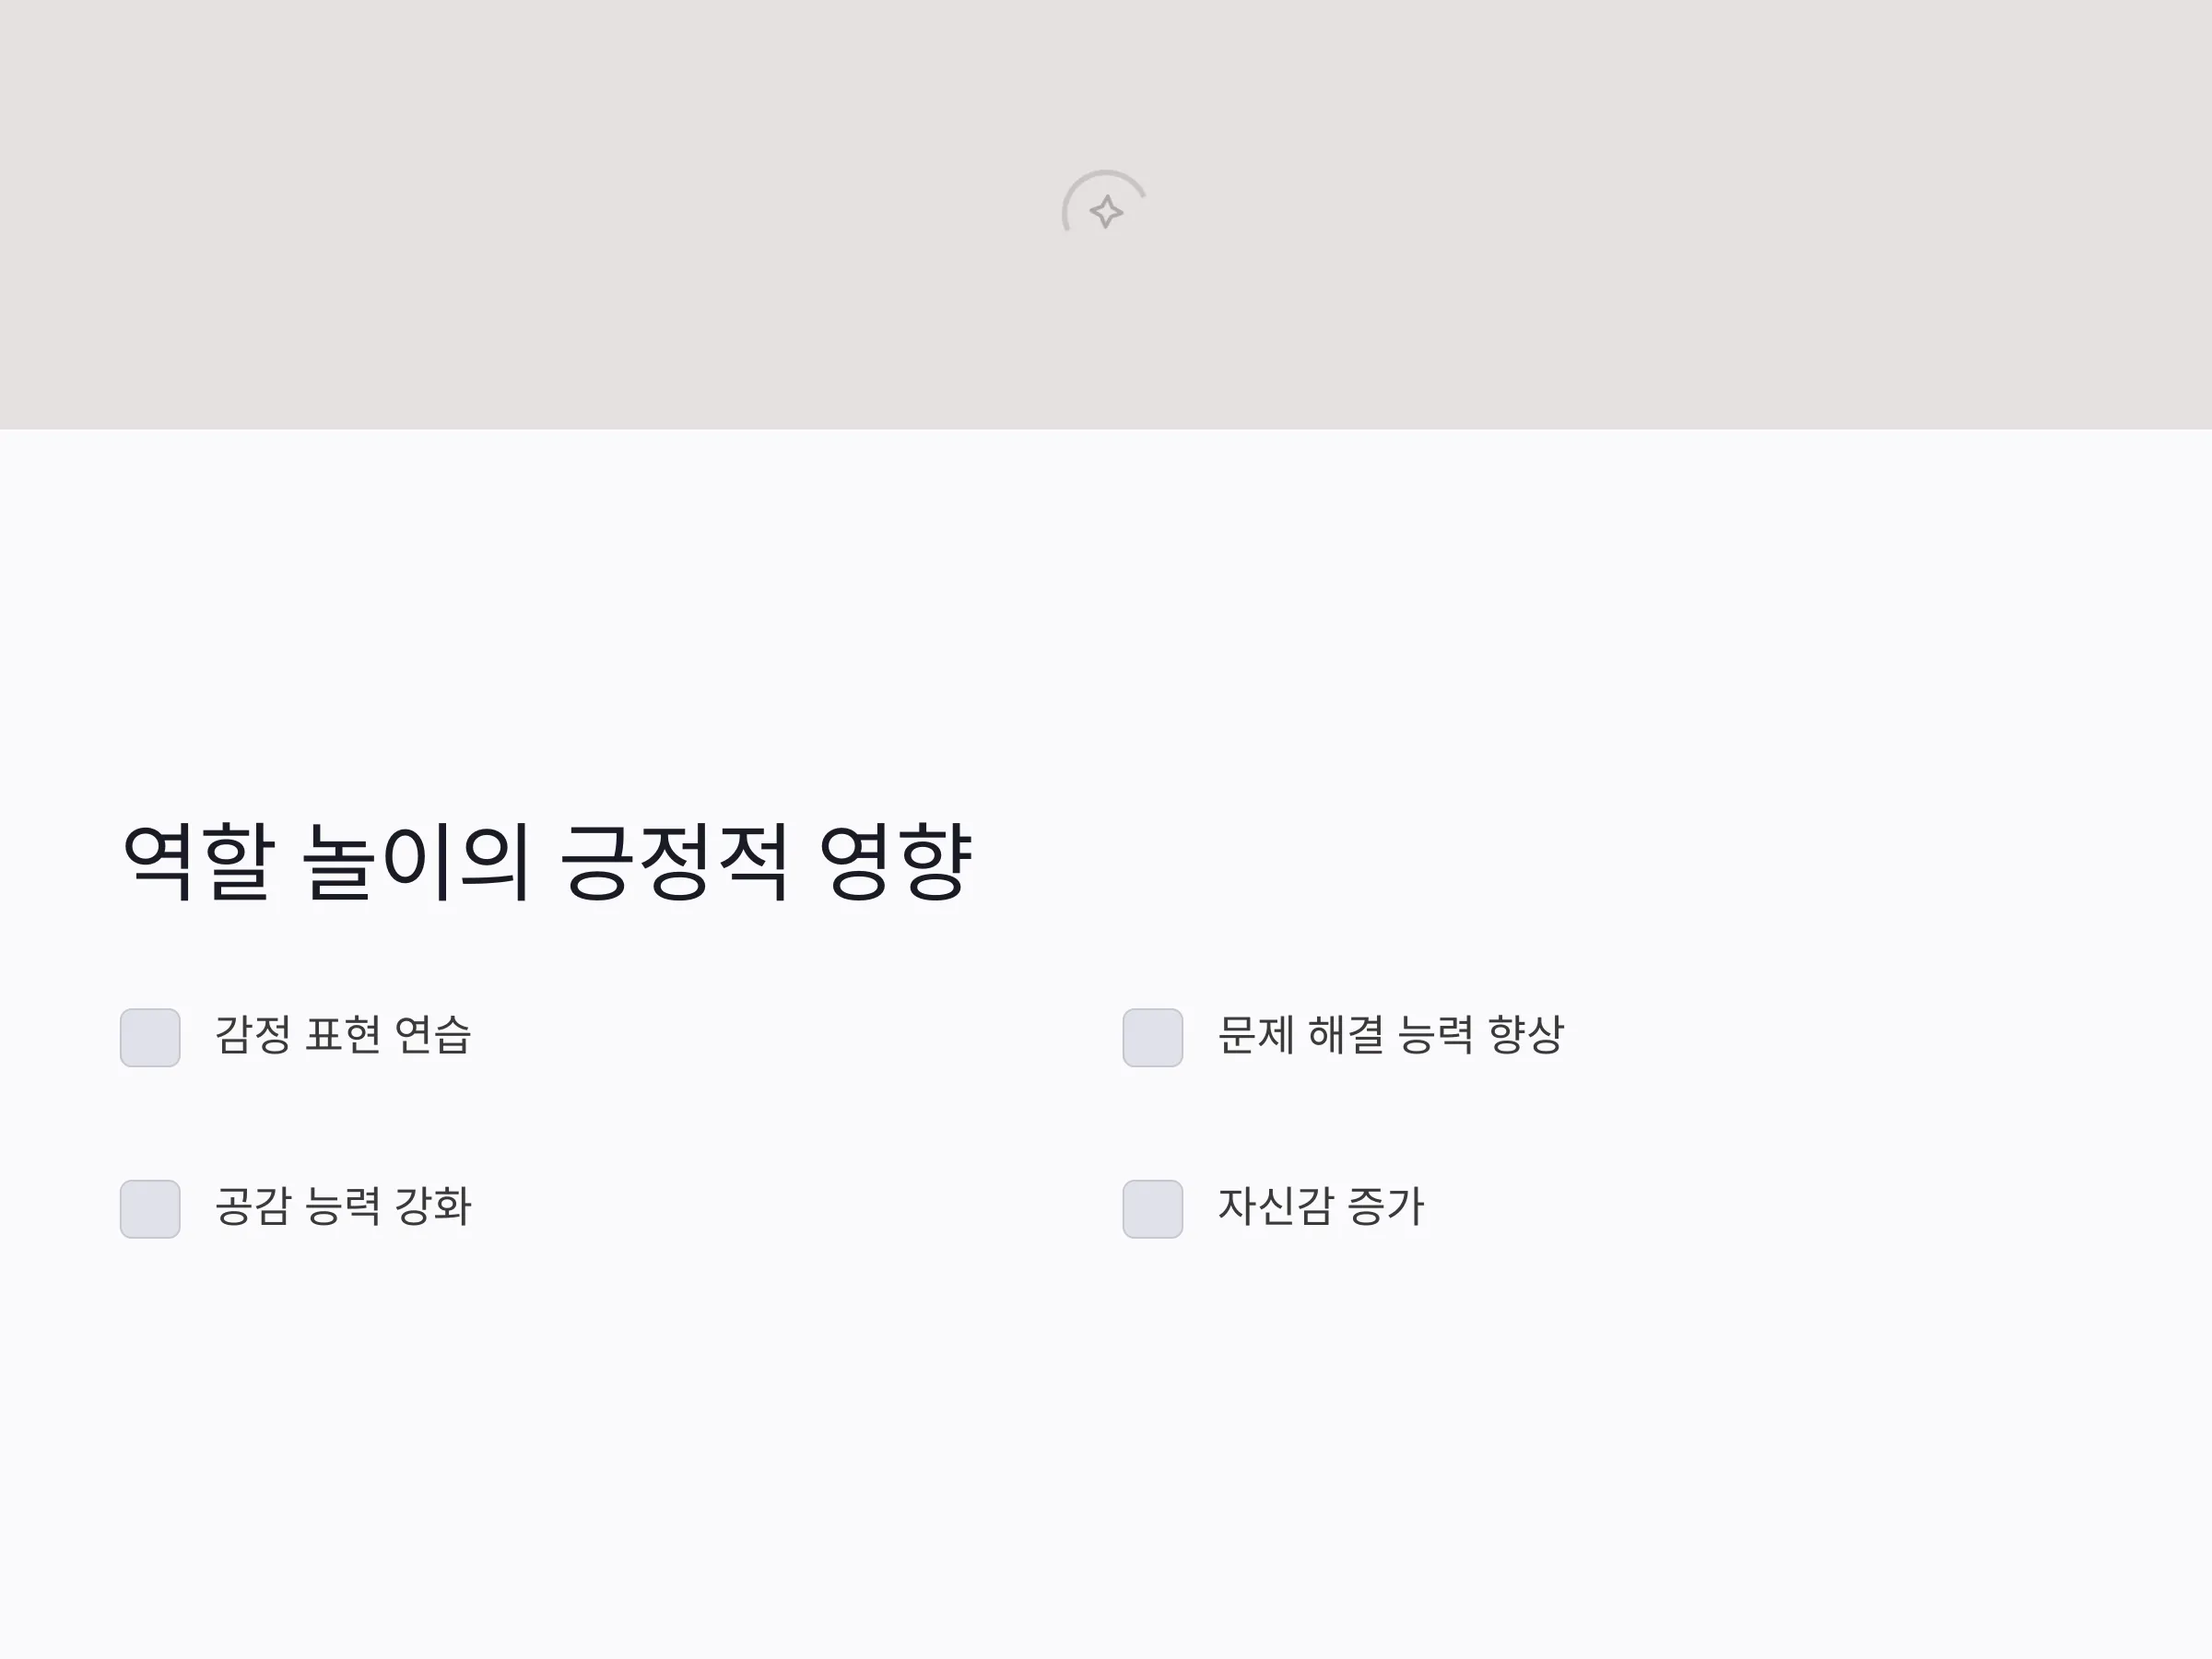Viewport: 2212px width, 1659px height.
Task: Click the word 증가 in the checklist
Action: click(1386, 1206)
